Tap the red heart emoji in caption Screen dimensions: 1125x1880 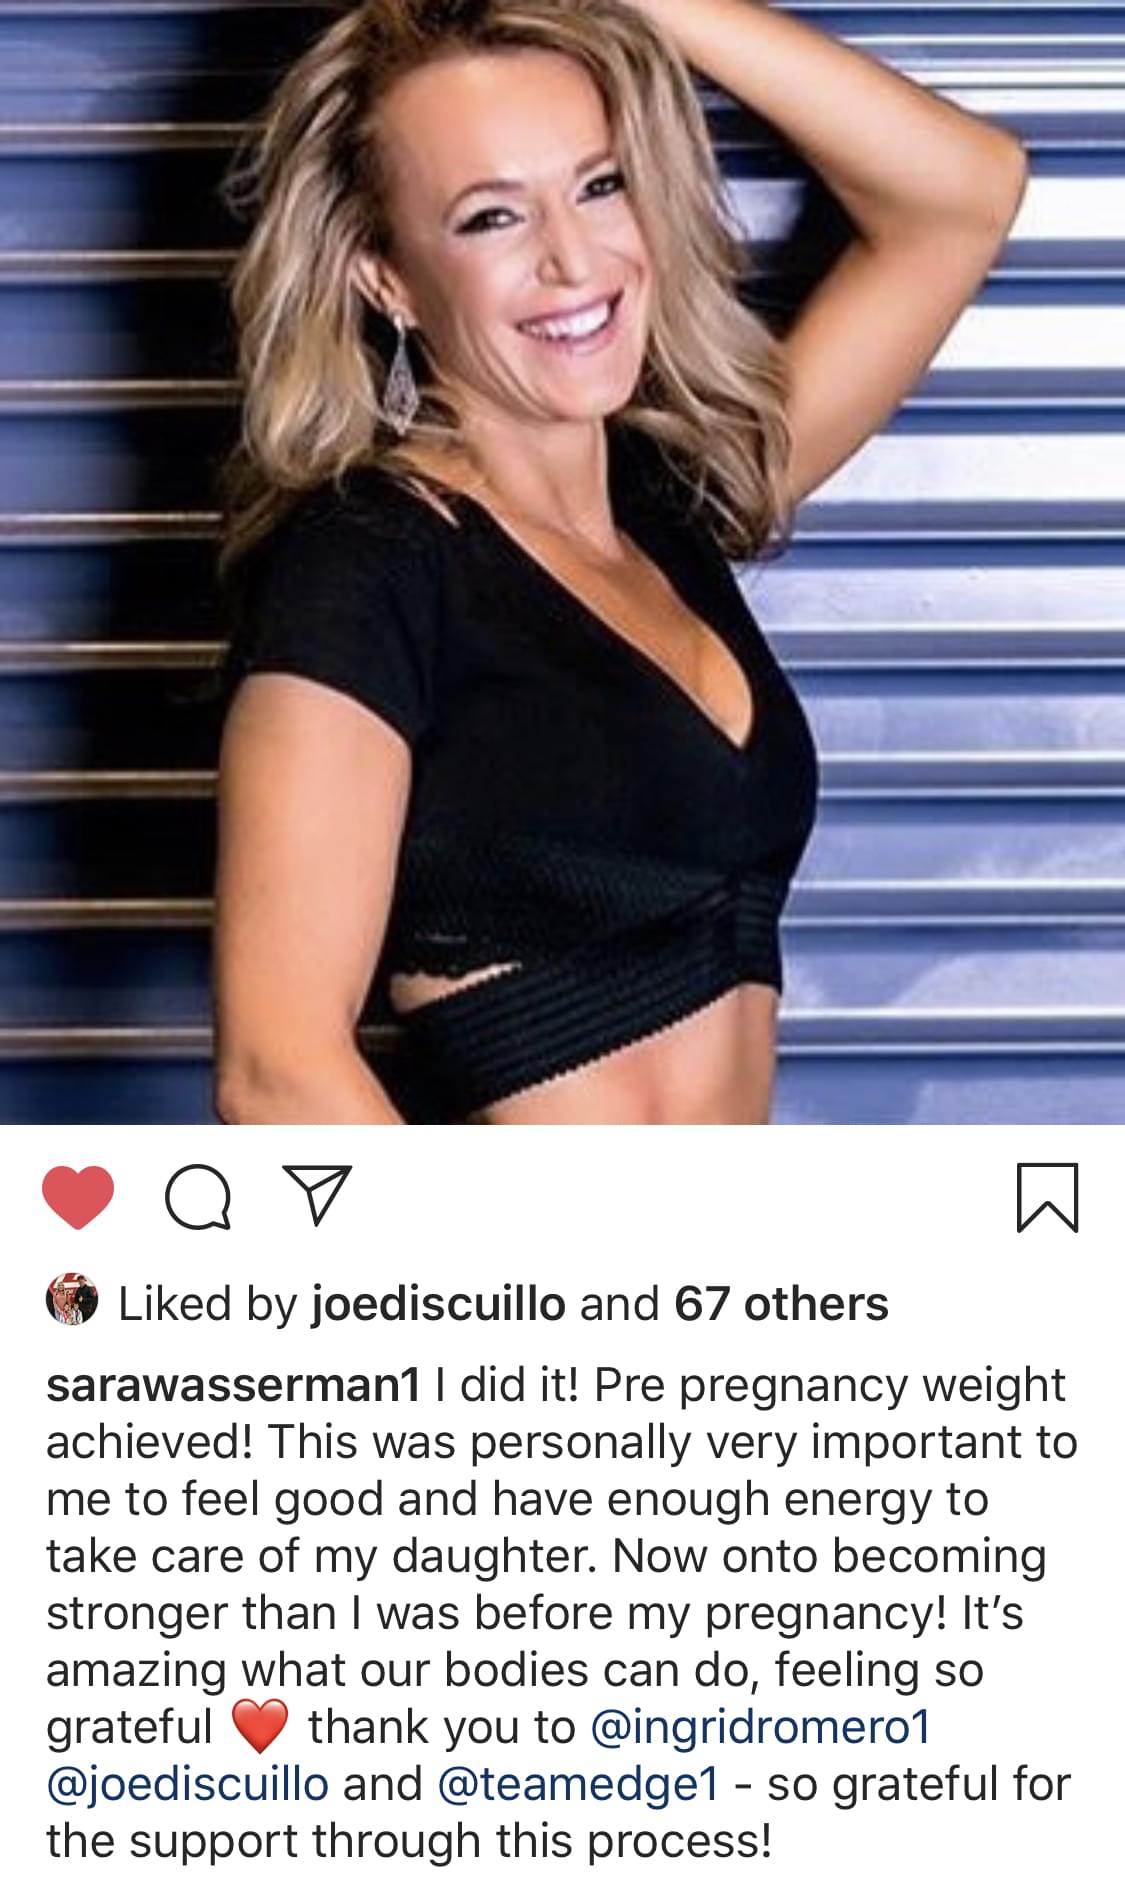[x=260, y=1727]
